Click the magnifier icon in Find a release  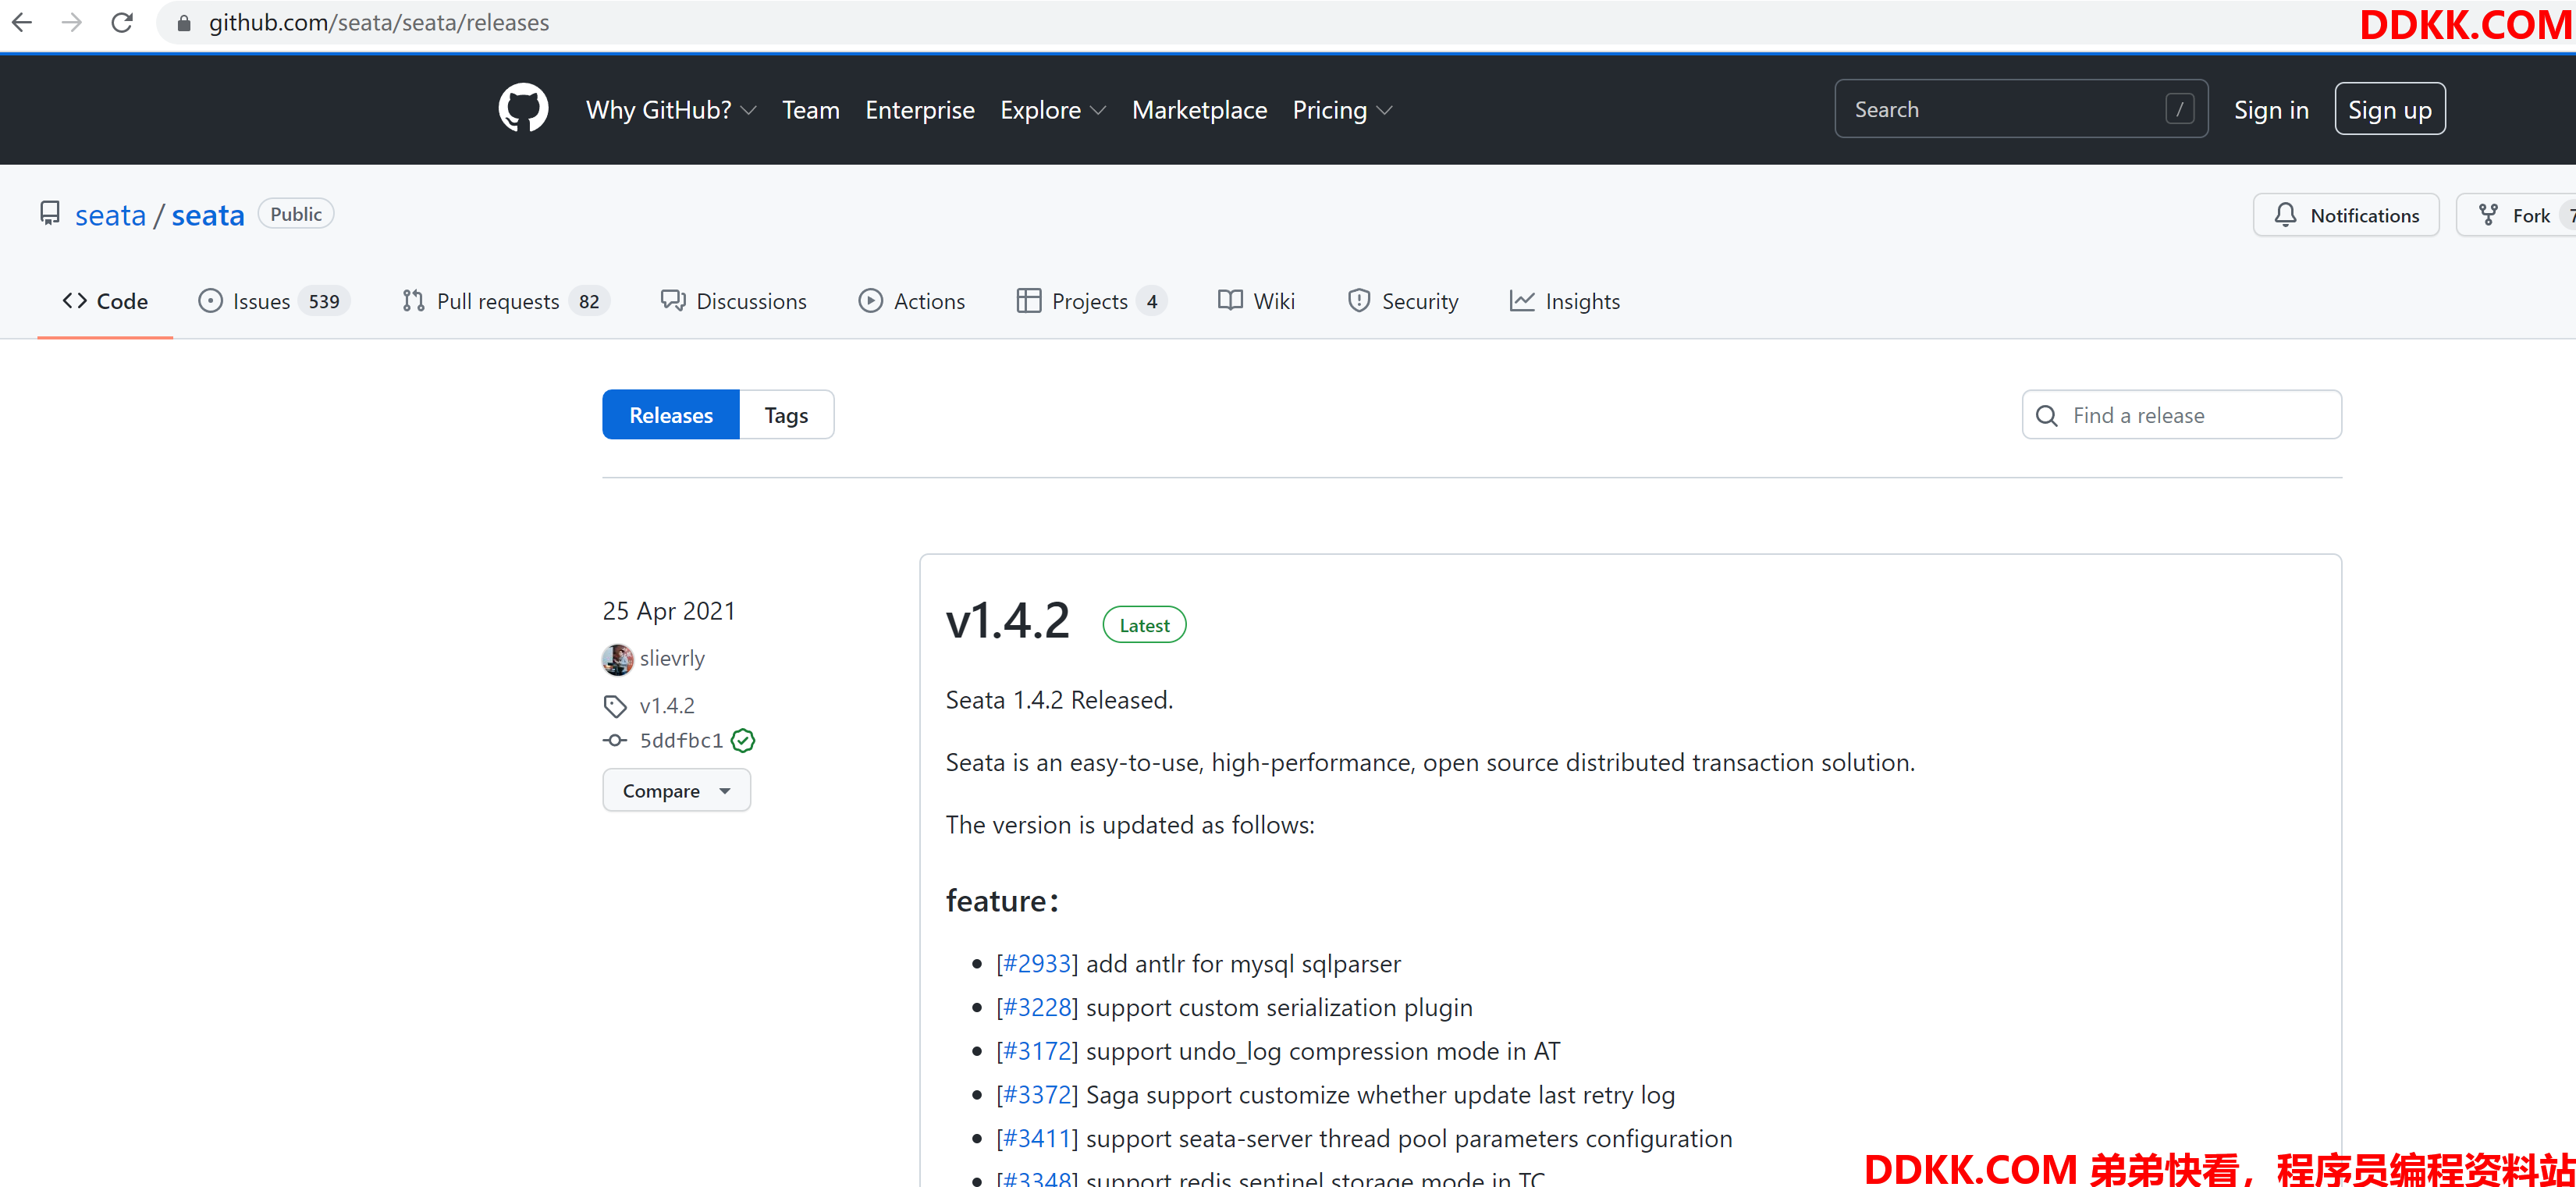(x=2046, y=416)
